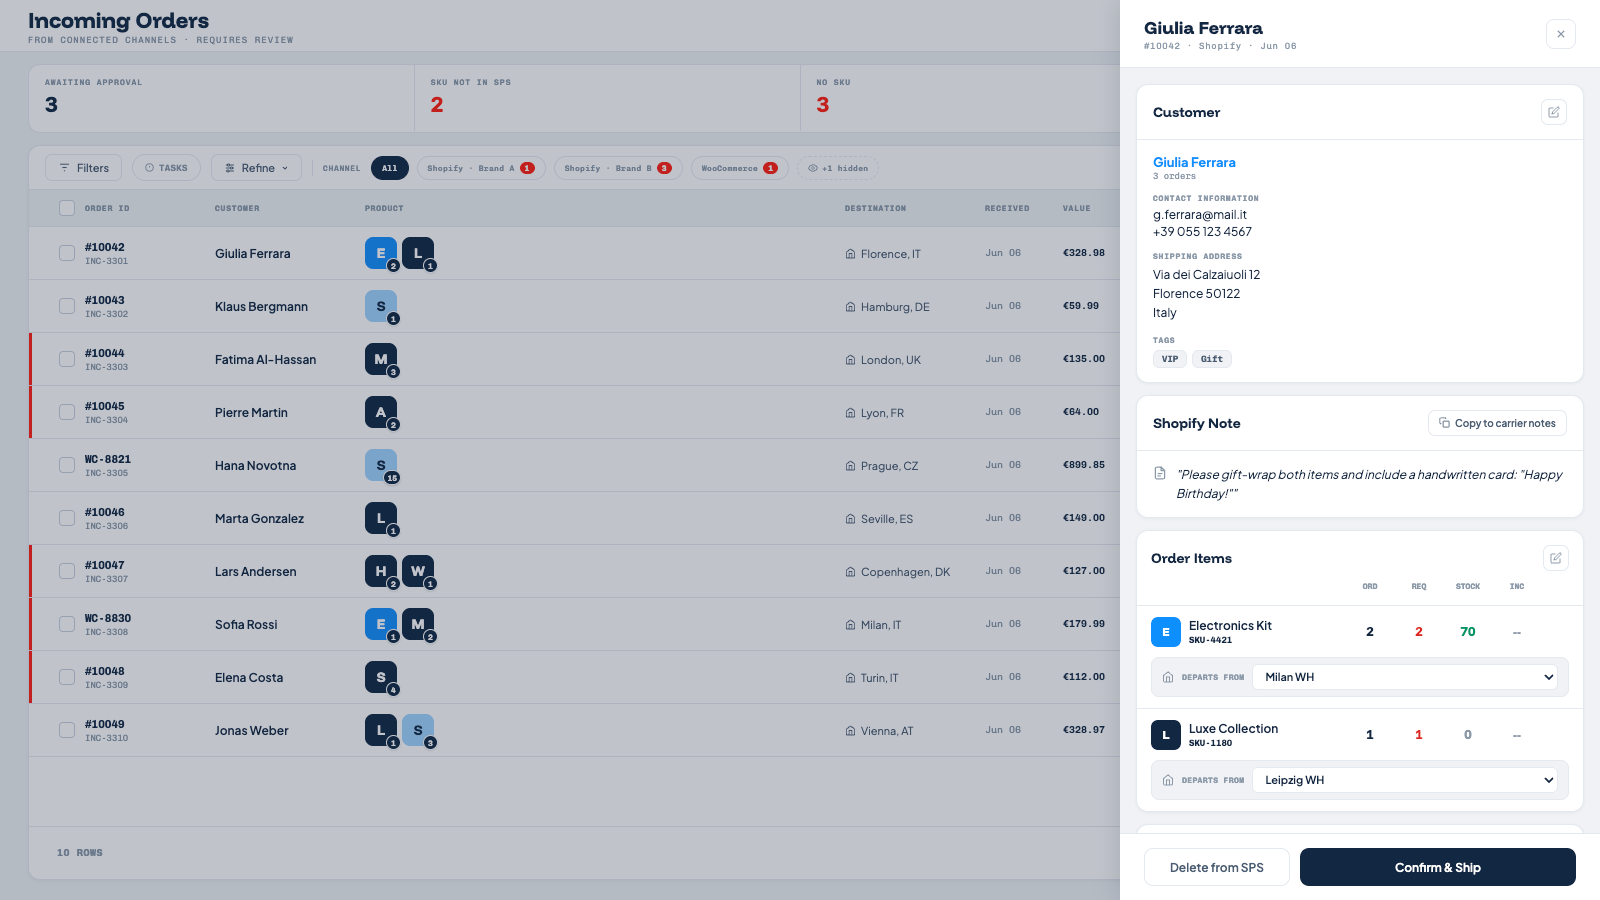The height and width of the screenshot is (900, 1600).
Task: Click the Florence, IT destination home icon
Action: pos(850,254)
